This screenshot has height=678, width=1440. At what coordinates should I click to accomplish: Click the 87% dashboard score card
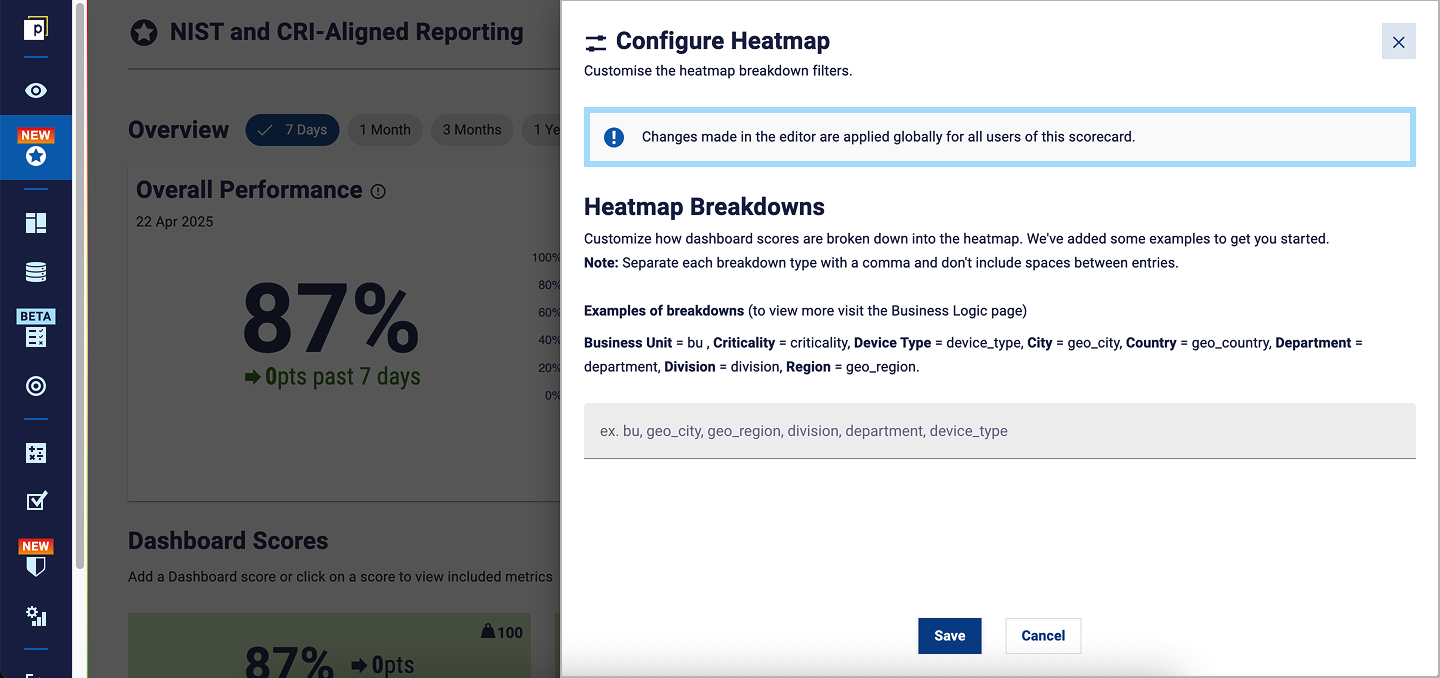pos(329,646)
